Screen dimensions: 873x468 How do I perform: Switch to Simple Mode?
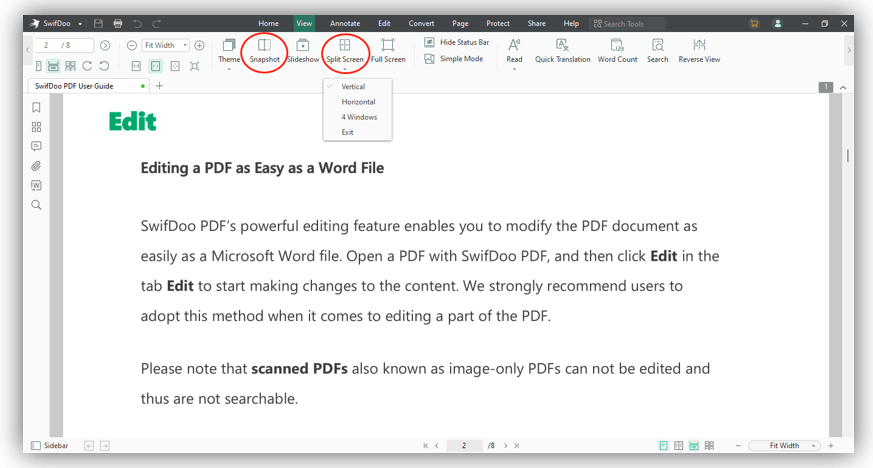pos(454,58)
